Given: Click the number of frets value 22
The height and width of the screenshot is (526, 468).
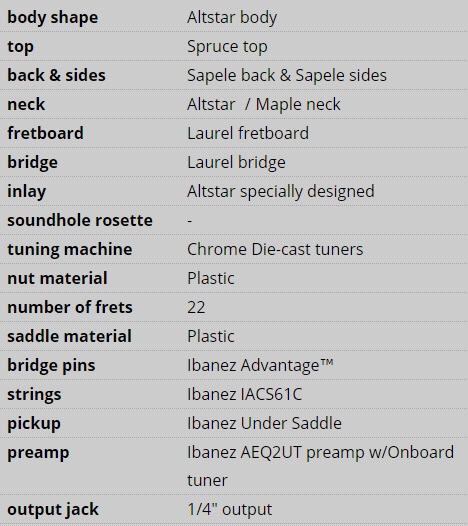Looking at the screenshot, I should 196,307.
